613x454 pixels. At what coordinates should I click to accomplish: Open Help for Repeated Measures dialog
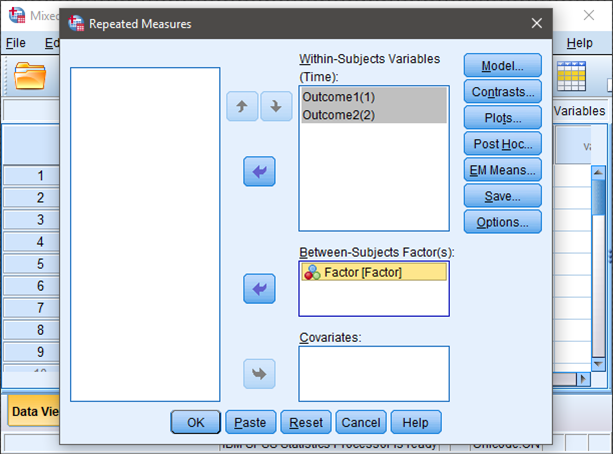point(416,422)
